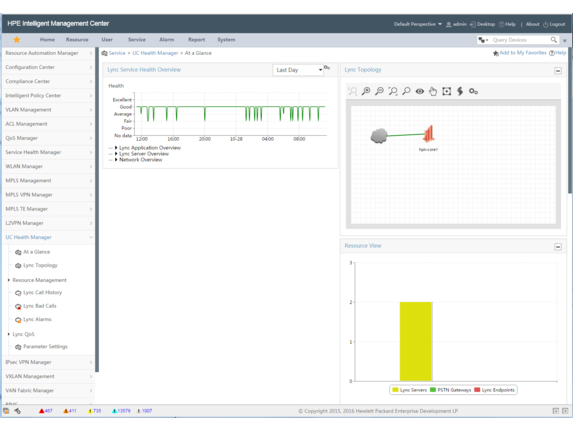Expand advanced query arrow right of search box
Viewport: 573px width, 430px height.
tap(565, 40)
